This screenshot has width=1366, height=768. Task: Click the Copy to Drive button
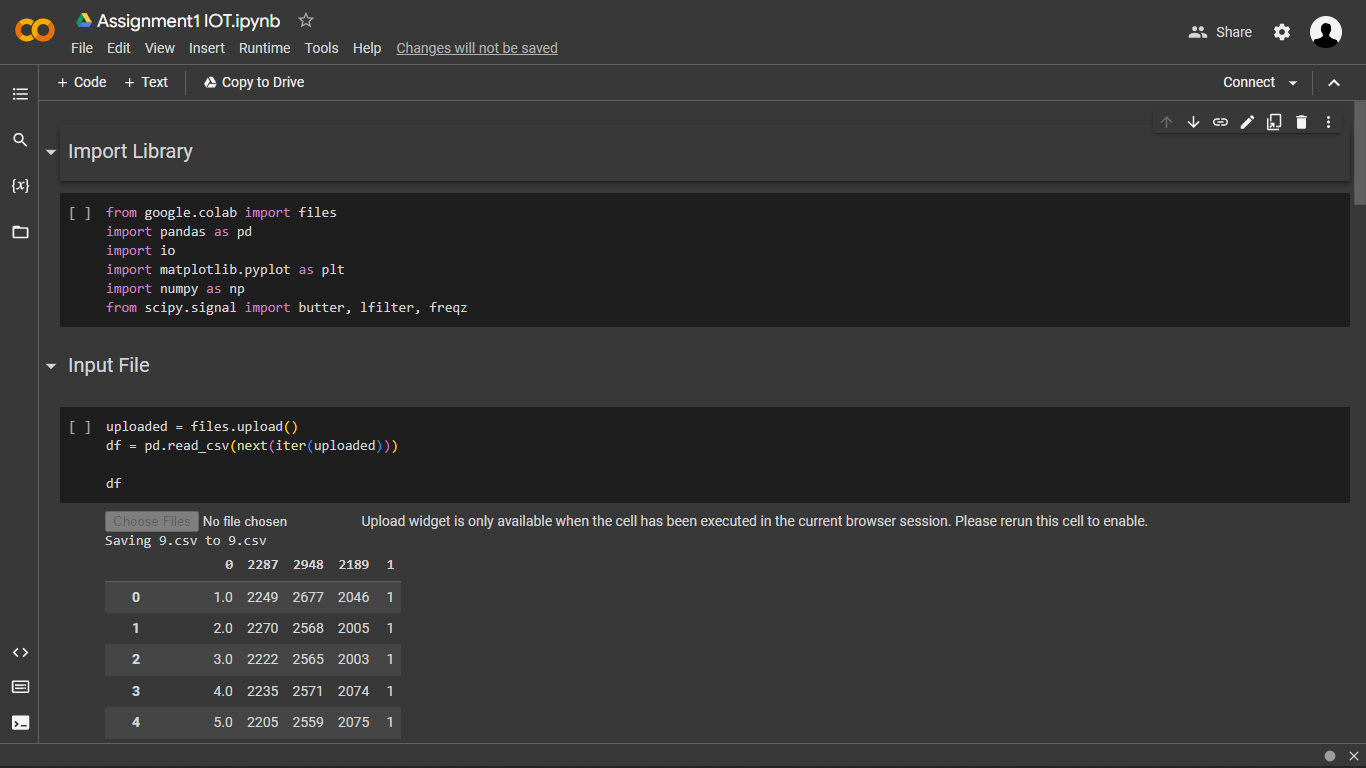254,82
